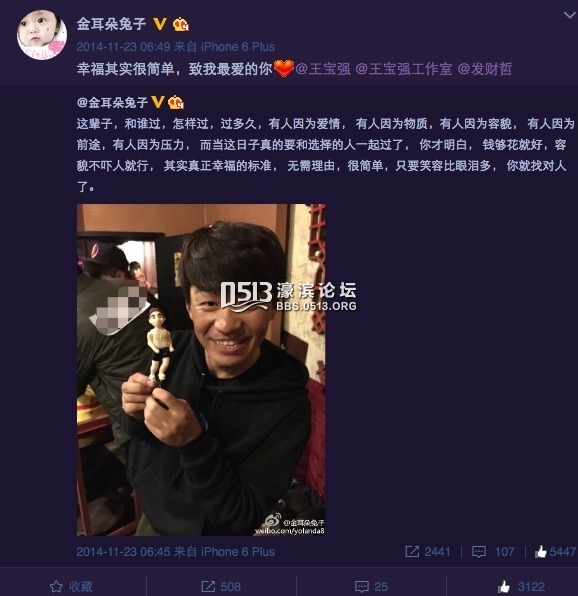Open the @王宝强 mention link
The image size is (578, 596).
(323, 69)
